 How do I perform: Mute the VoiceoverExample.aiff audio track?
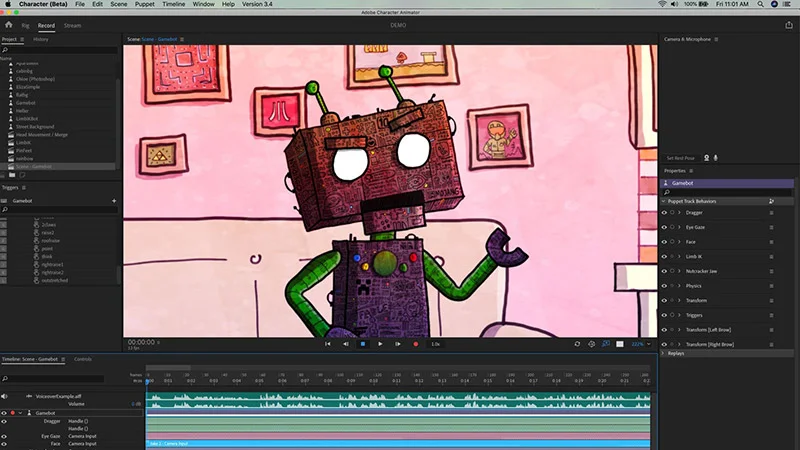pos(4,396)
